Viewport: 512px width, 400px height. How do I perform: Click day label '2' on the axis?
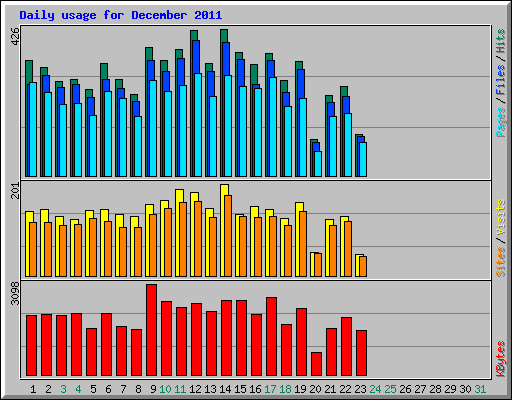click(48, 389)
